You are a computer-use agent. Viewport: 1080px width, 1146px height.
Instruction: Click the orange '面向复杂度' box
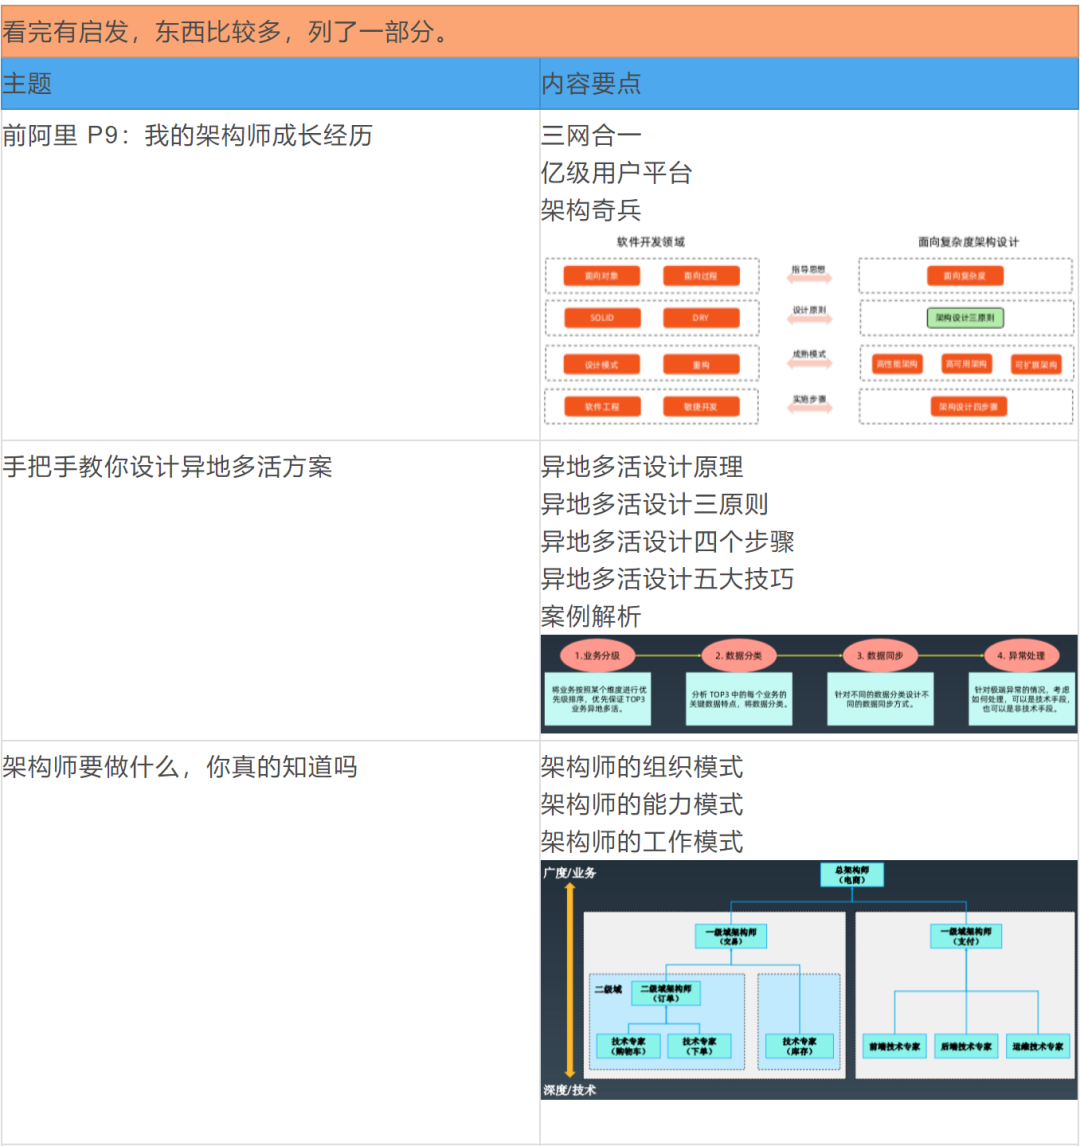click(x=965, y=276)
